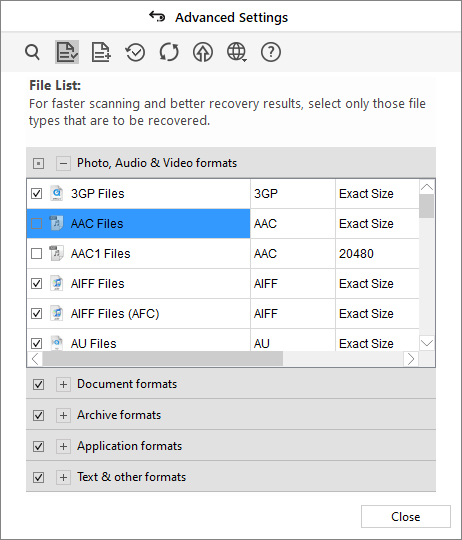Click the AIFF Files (AFC) row icon
462x540 pixels.
pos(57,313)
